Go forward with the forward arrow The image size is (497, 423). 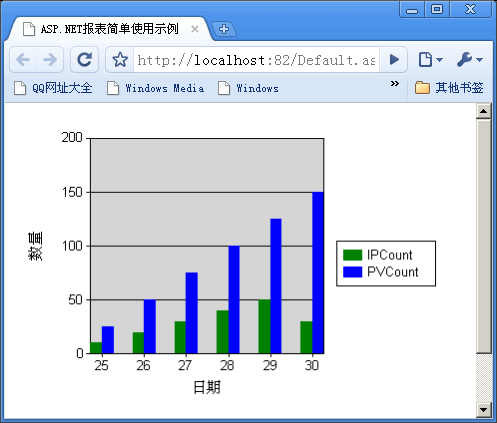pos(50,60)
